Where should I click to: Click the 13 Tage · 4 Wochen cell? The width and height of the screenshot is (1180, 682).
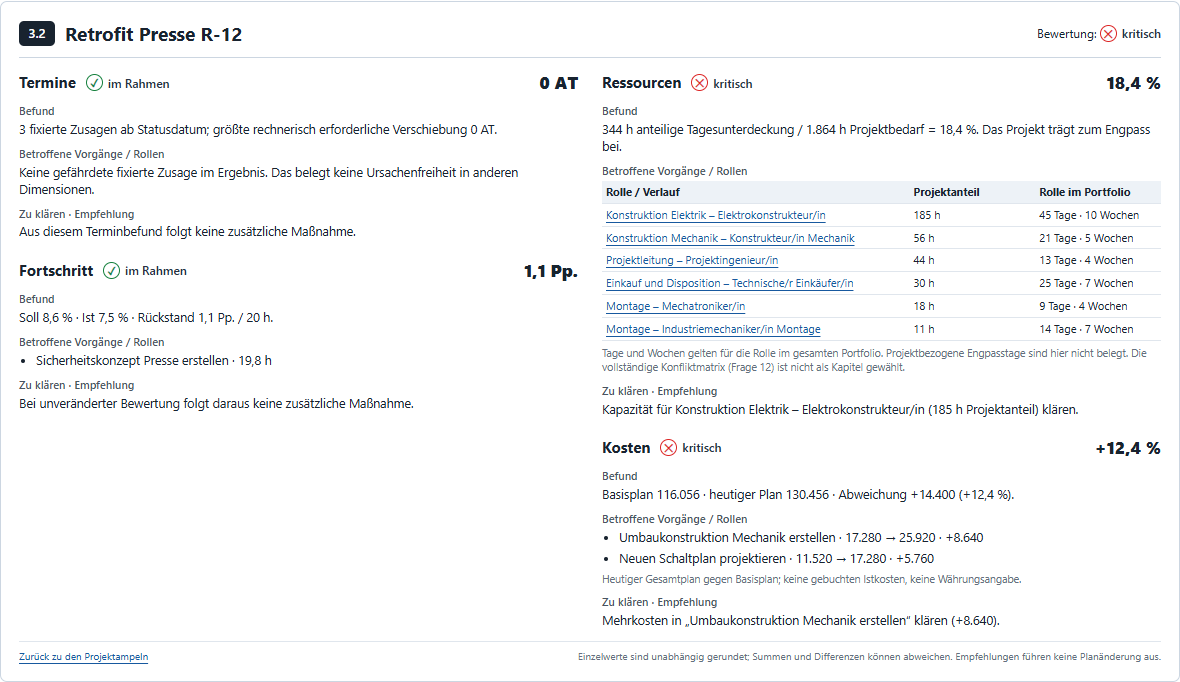click(x=1086, y=260)
